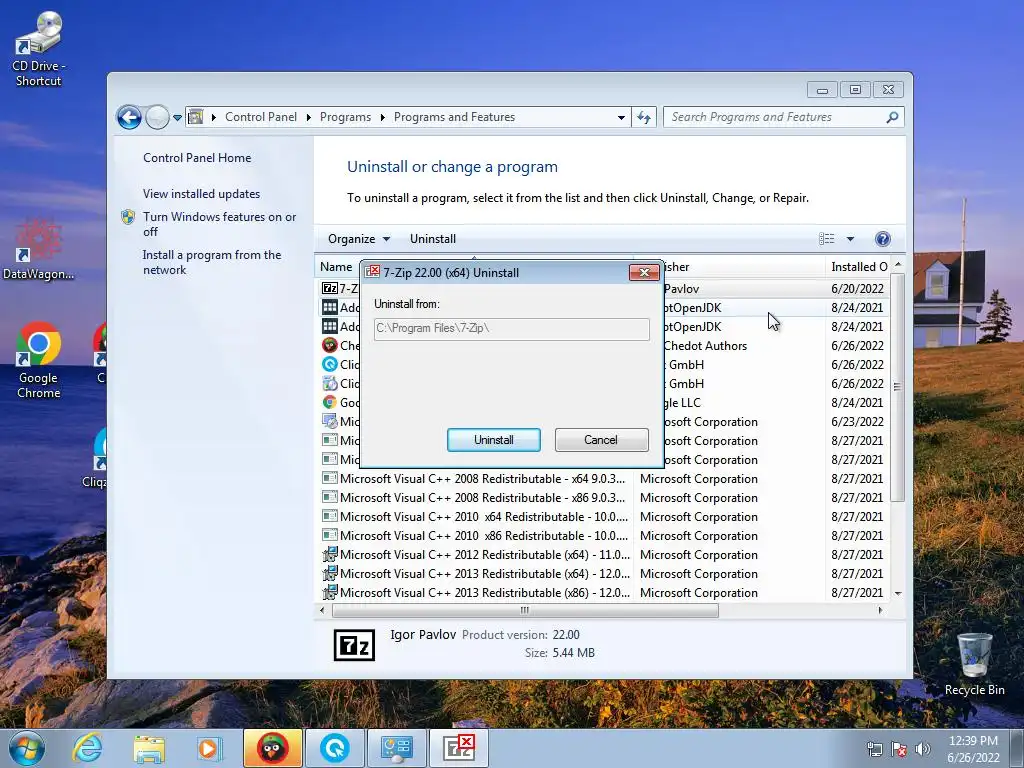This screenshot has height=768, width=1024.
Task: Click Programs breadcrumb in address bar
Action: click(345, 117)
